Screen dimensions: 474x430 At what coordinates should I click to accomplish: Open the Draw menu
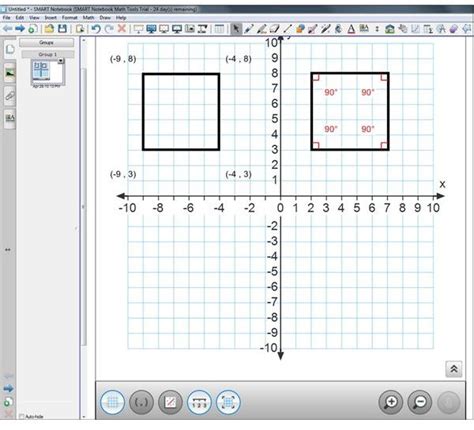click(105, 18)
